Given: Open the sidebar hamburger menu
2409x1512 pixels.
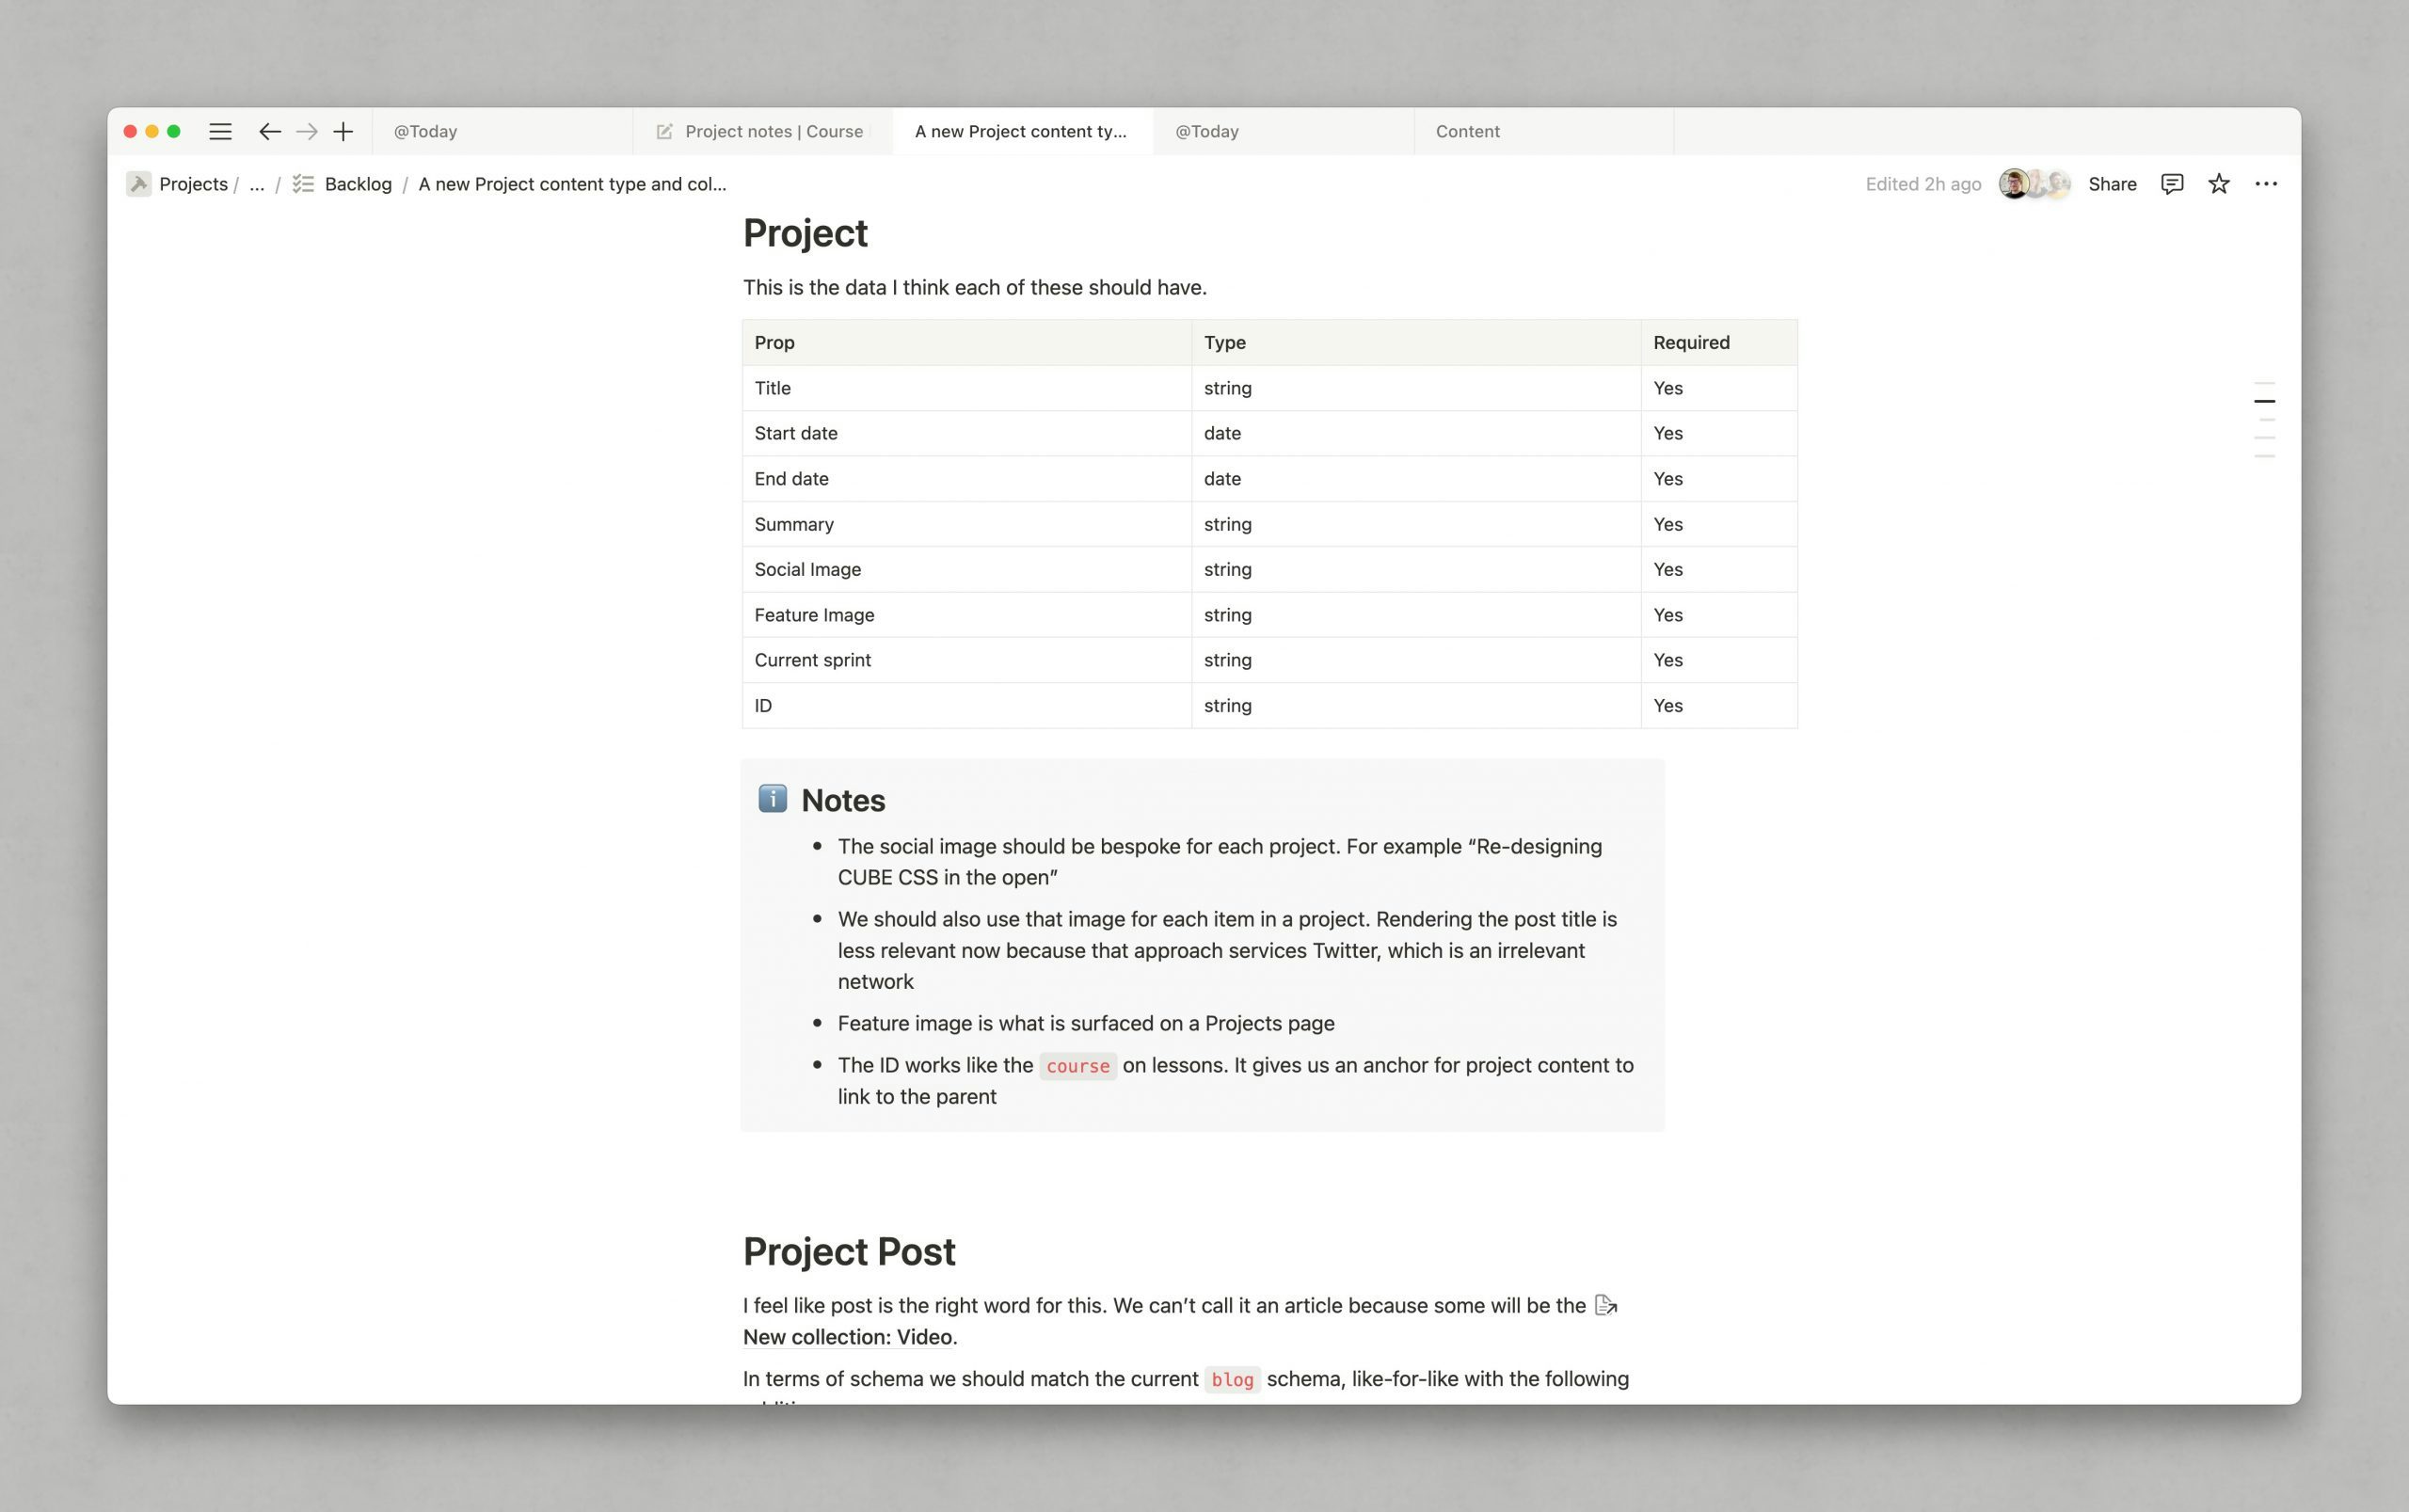Looking at the screenshot, I should click(x=220, y=131).
